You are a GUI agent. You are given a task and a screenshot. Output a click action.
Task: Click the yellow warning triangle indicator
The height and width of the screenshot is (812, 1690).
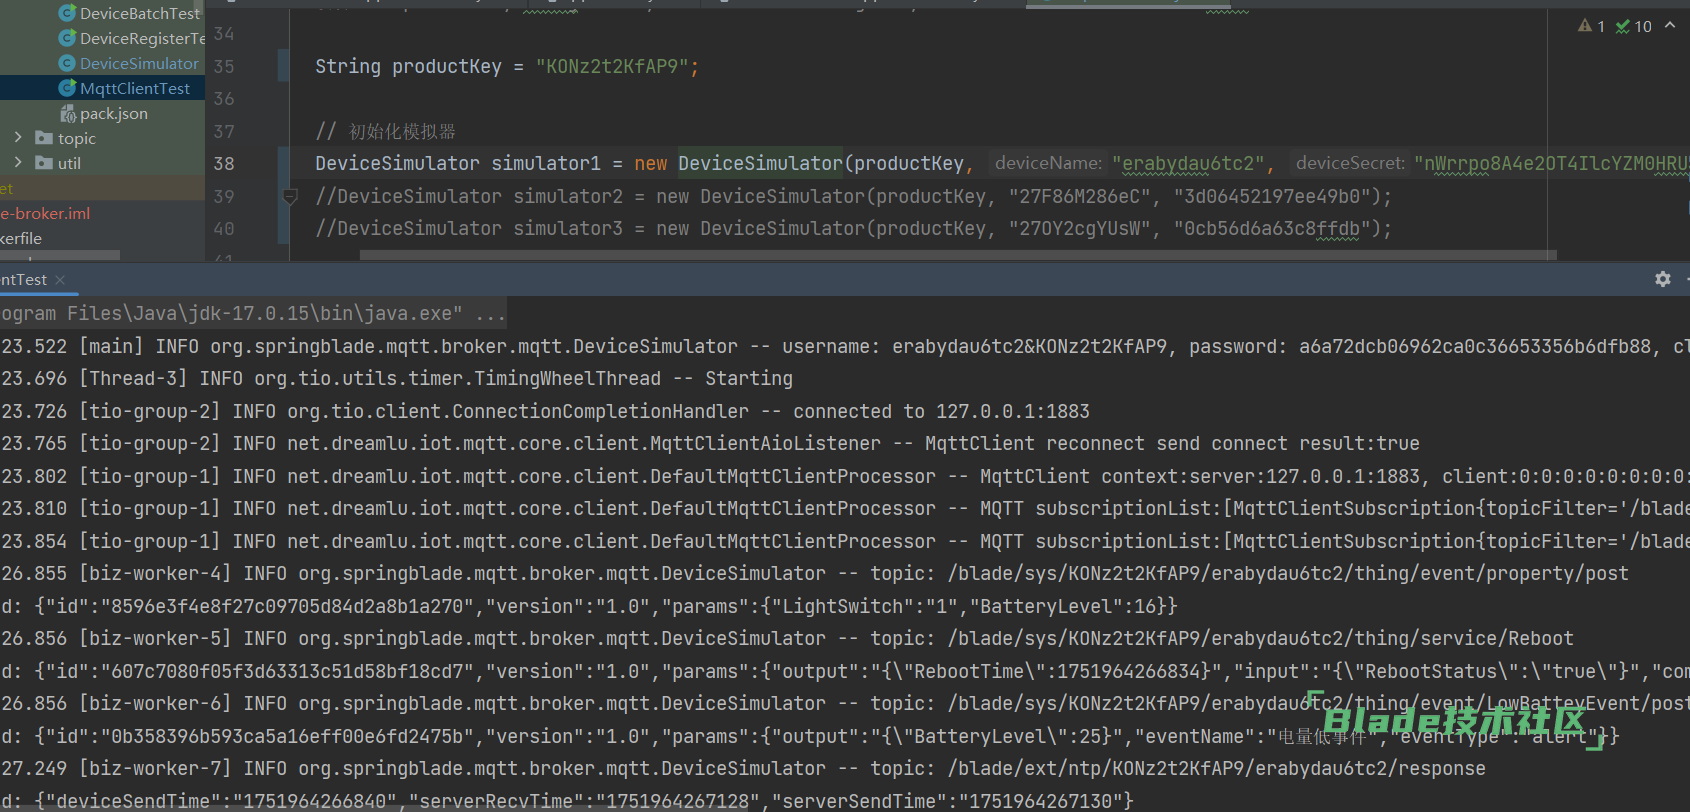click(x=1585, y=26)
